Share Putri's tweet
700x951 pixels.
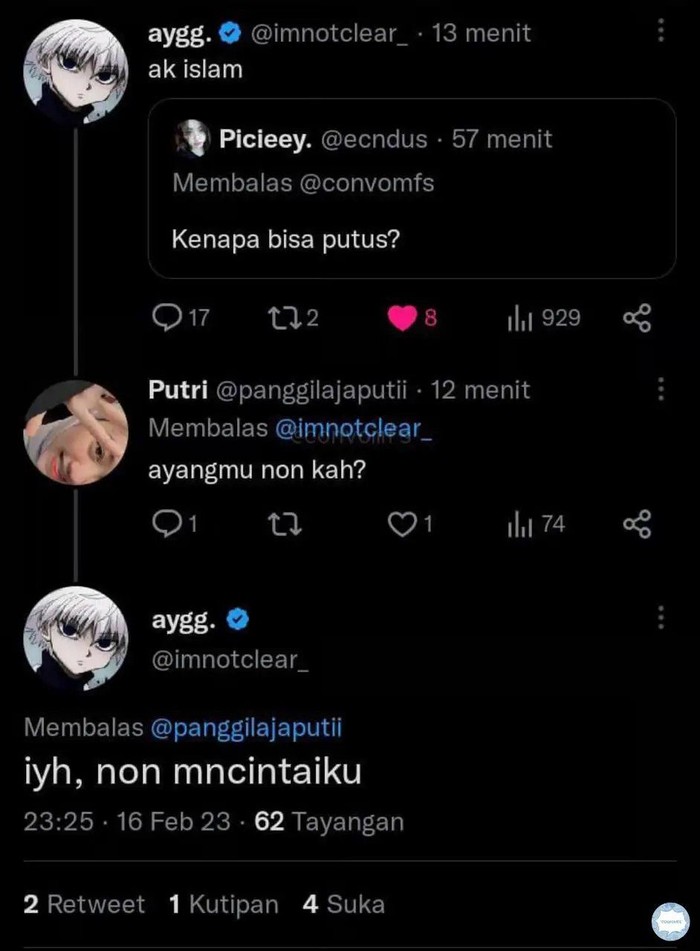tap(637, 524)
